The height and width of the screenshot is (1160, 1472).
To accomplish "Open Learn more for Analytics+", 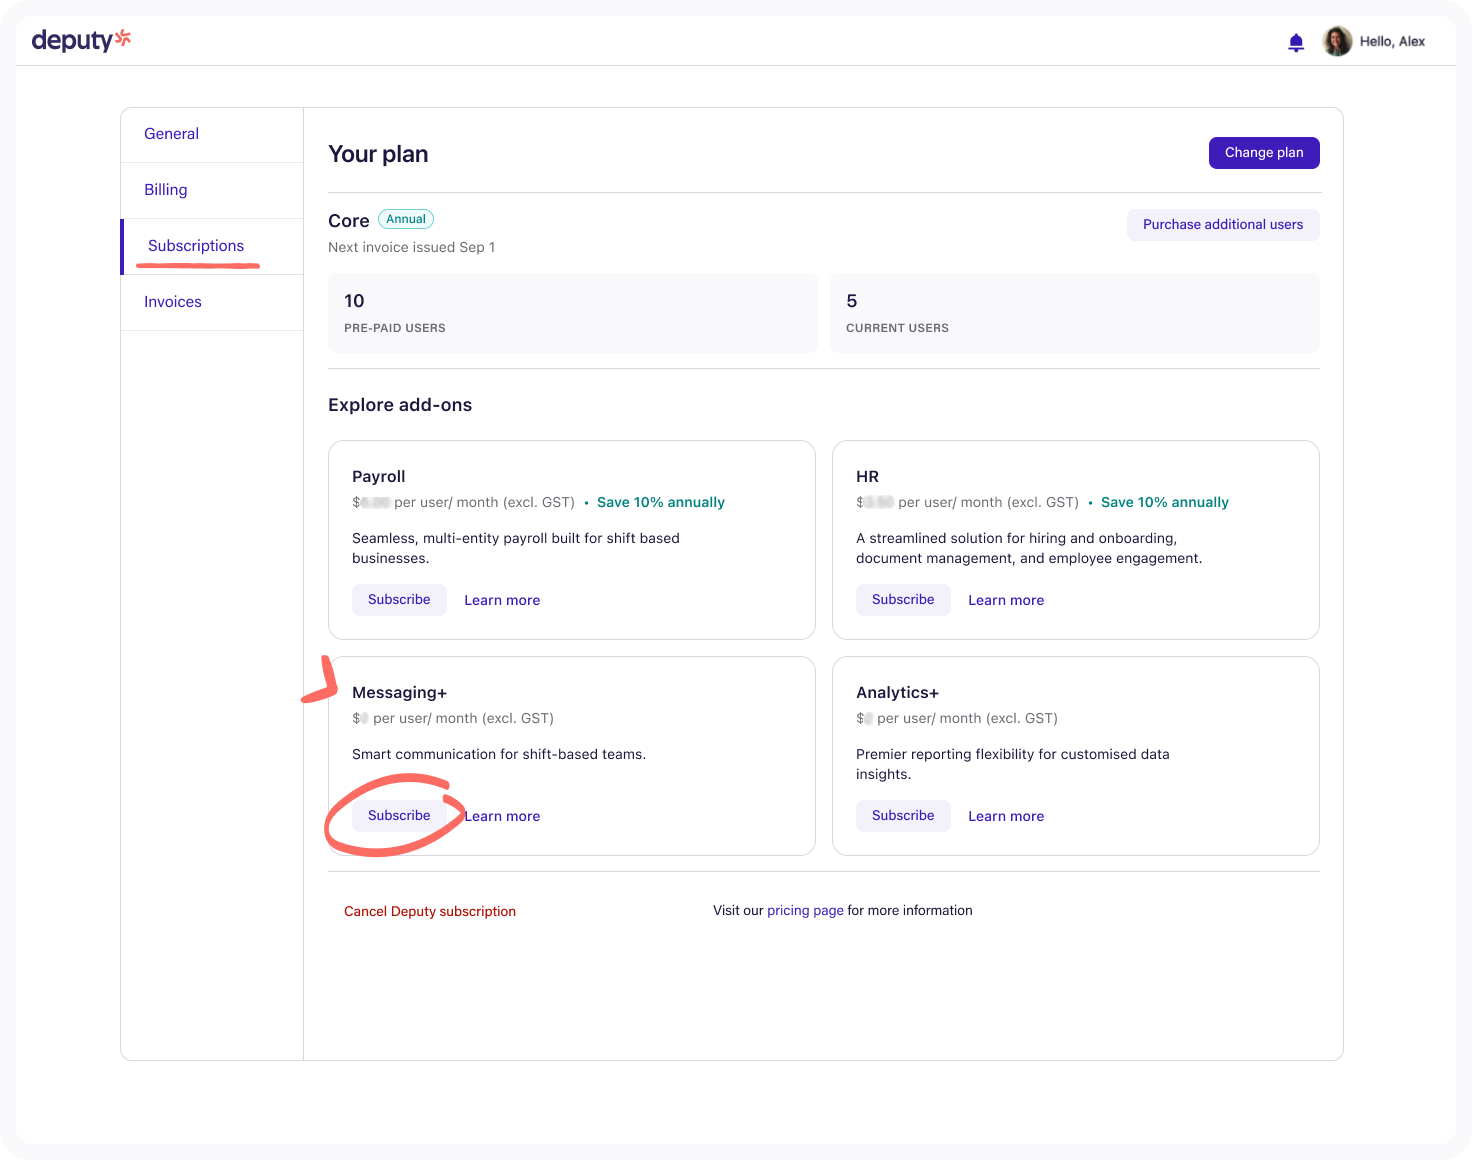I will [x=1006, y=817].
